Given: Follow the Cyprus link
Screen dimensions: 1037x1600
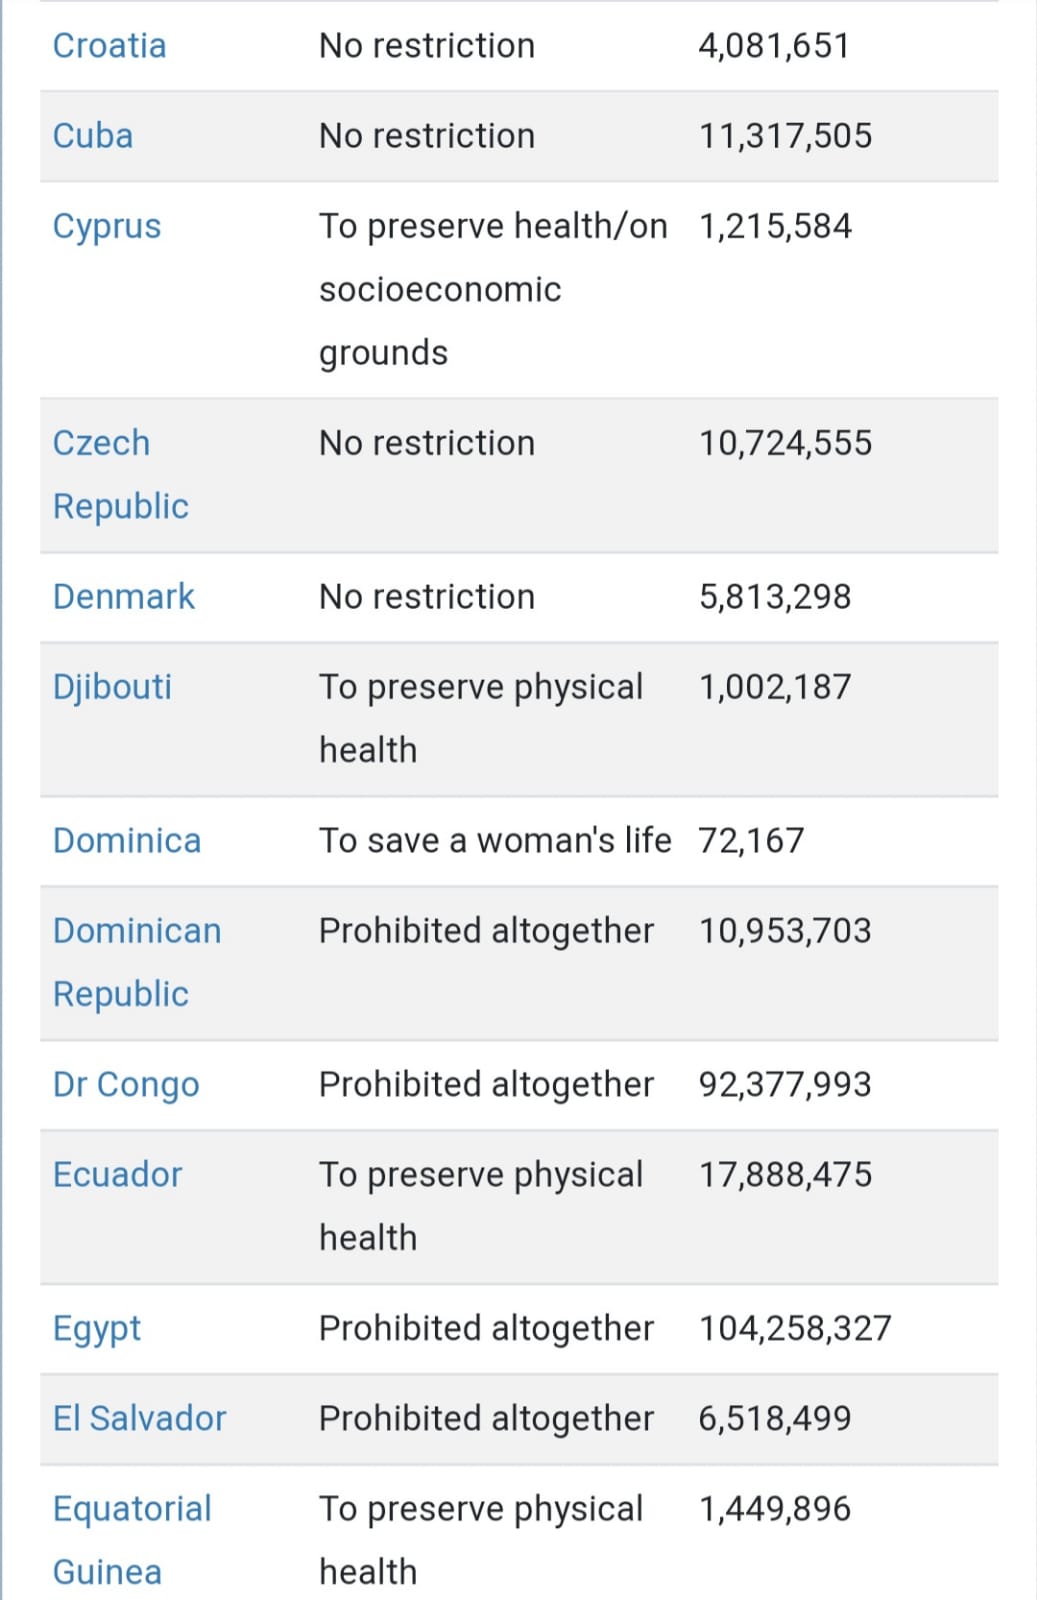Looking at the screenshot, I should click(x=107, y=227).
